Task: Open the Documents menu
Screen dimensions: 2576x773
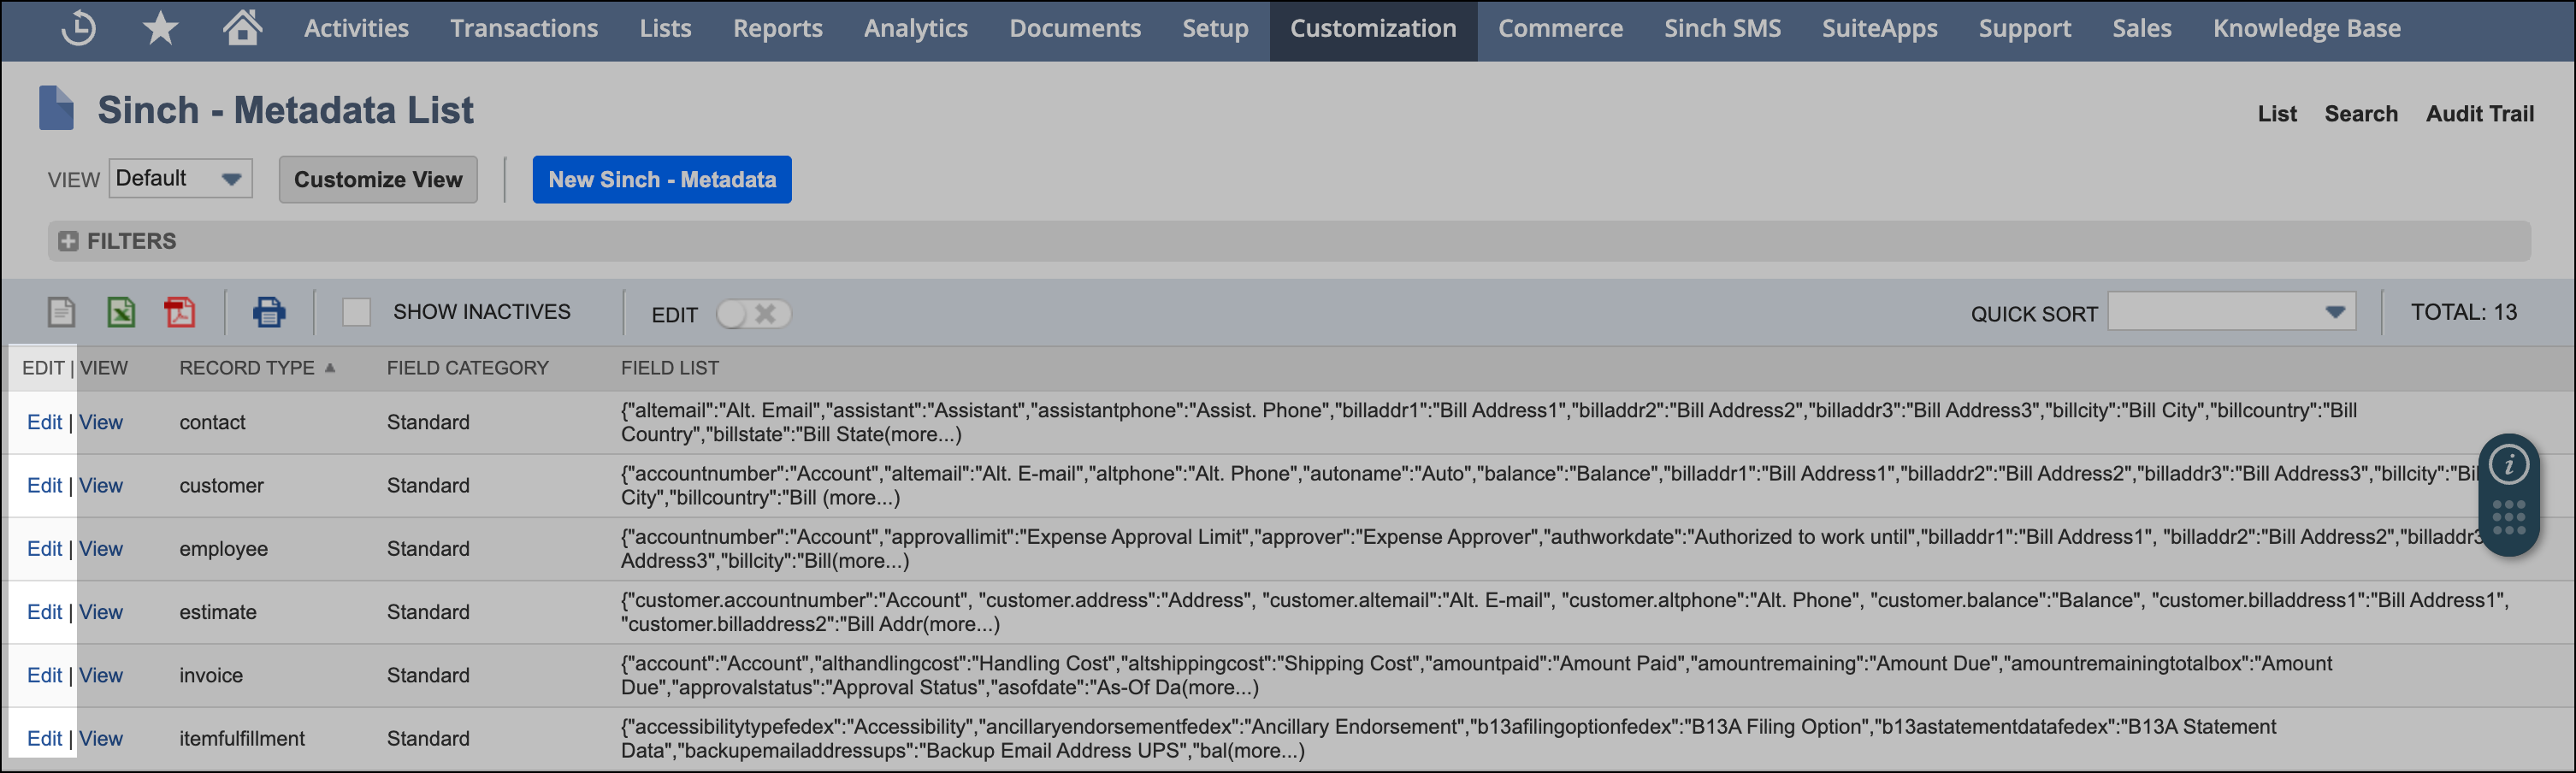Action: 1075,28
